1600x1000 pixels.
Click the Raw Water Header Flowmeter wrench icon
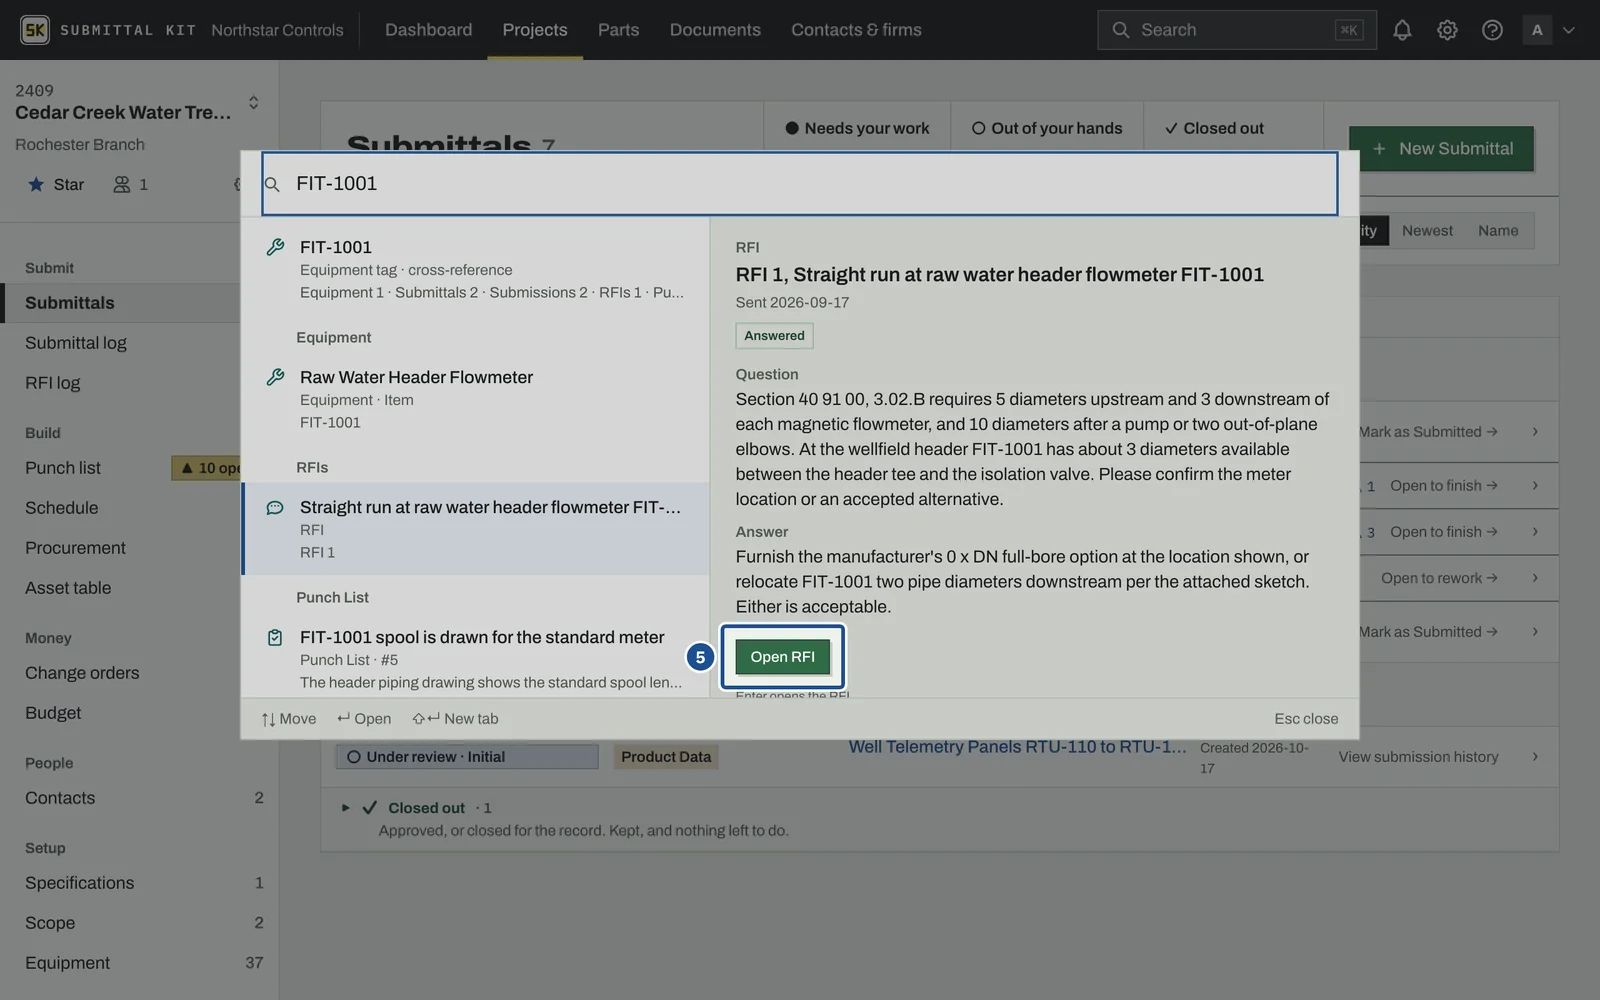[x=275, y=377]
